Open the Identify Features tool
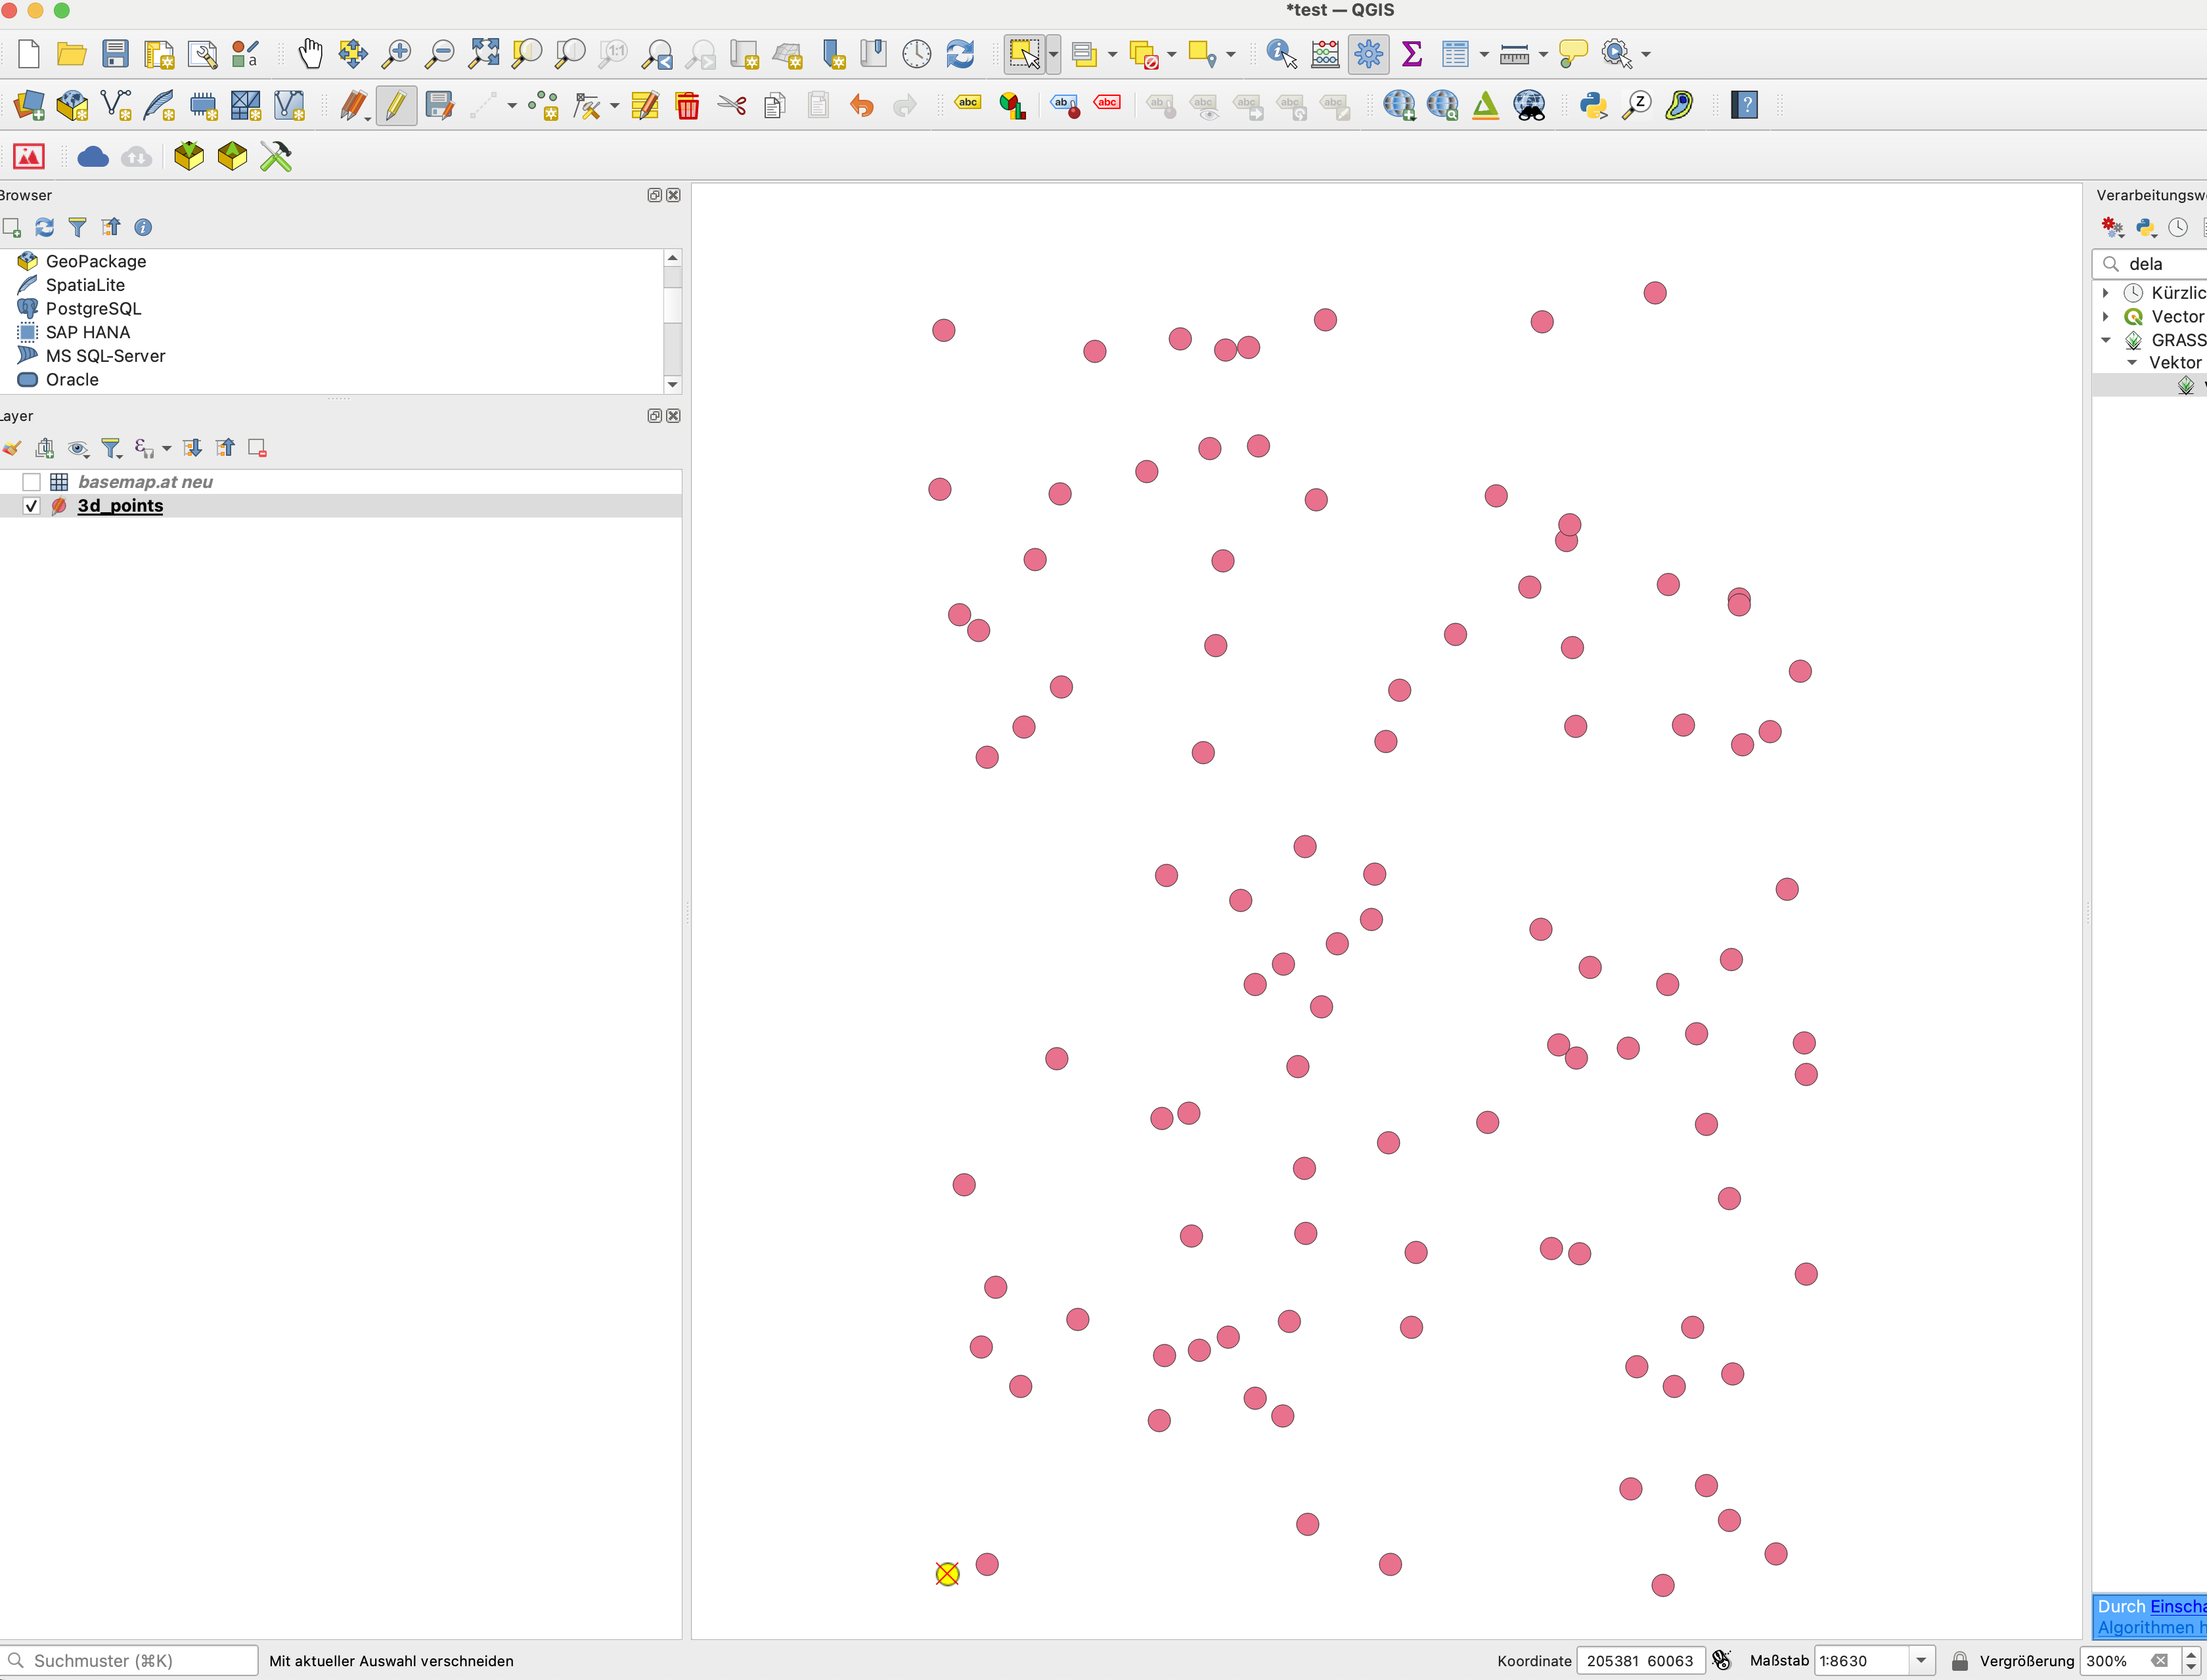The width and height of the screenshot is (2207, 1680). click(1281, 54)
